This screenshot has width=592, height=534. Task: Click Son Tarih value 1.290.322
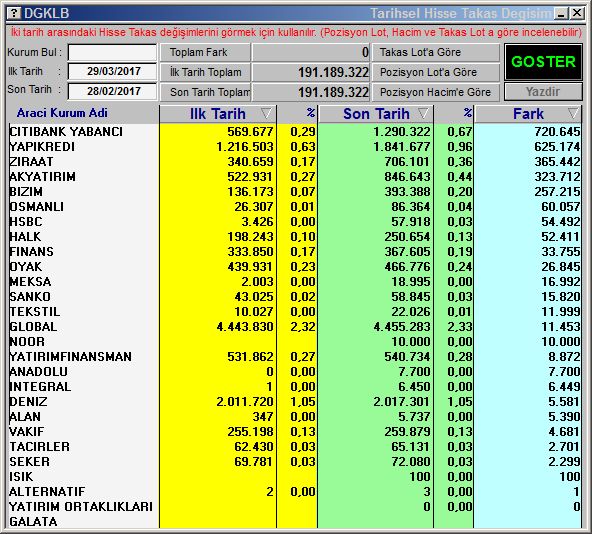tap(402, 131)
